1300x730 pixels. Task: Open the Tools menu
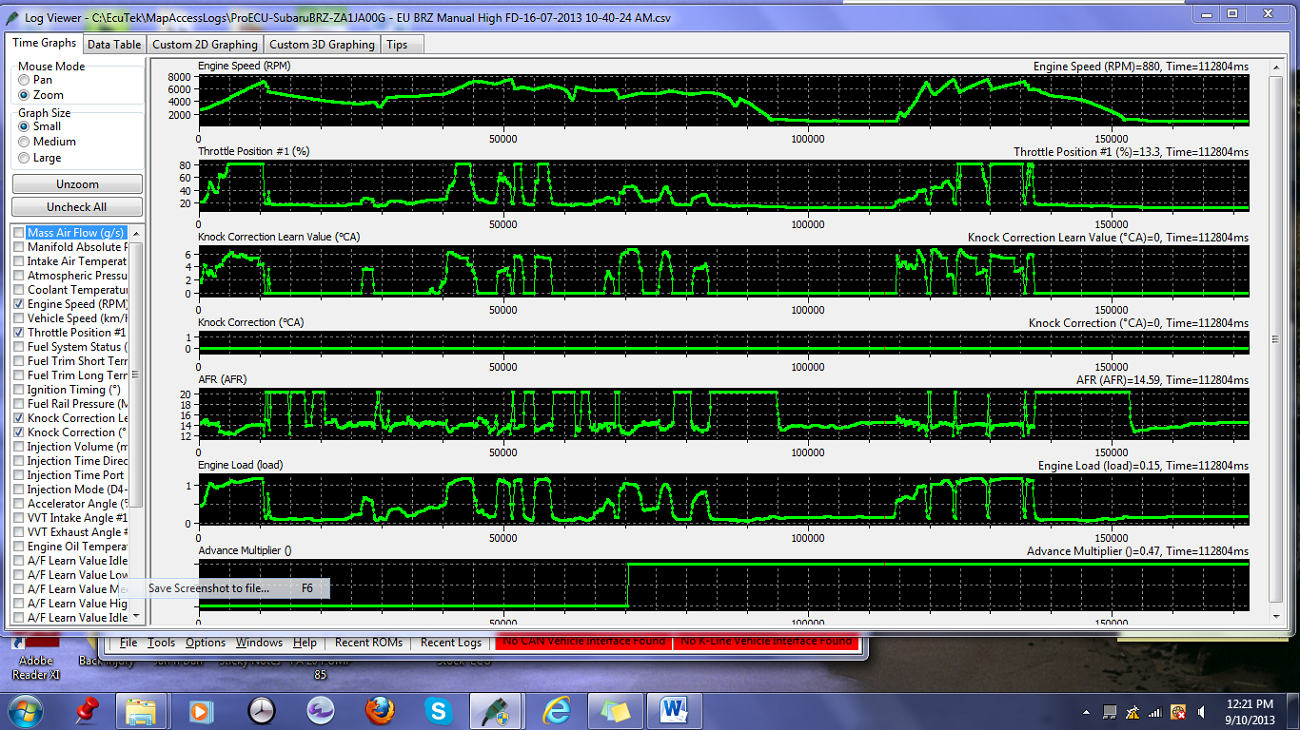pos(161,642)
